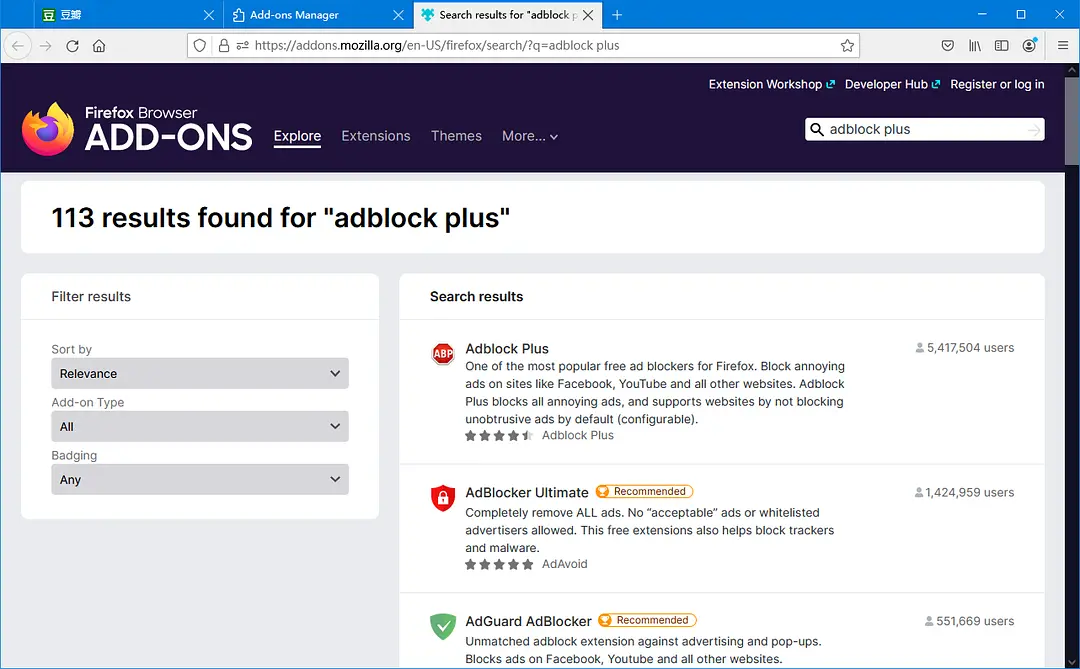1080x669 pixels.
Task: Click the AdBlocker Ultimate shield icon
Action: pos(443,497)
